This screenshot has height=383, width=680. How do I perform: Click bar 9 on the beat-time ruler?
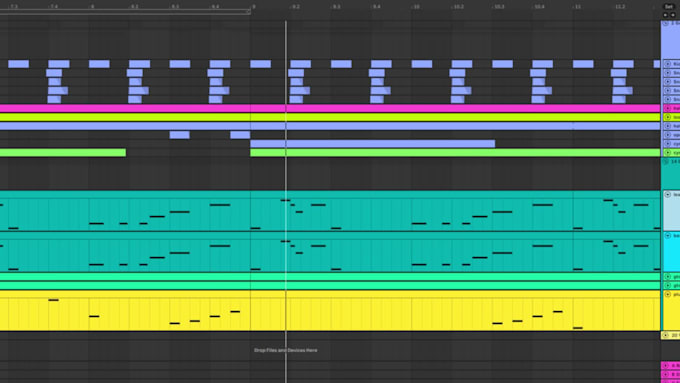tap(253, 7)
